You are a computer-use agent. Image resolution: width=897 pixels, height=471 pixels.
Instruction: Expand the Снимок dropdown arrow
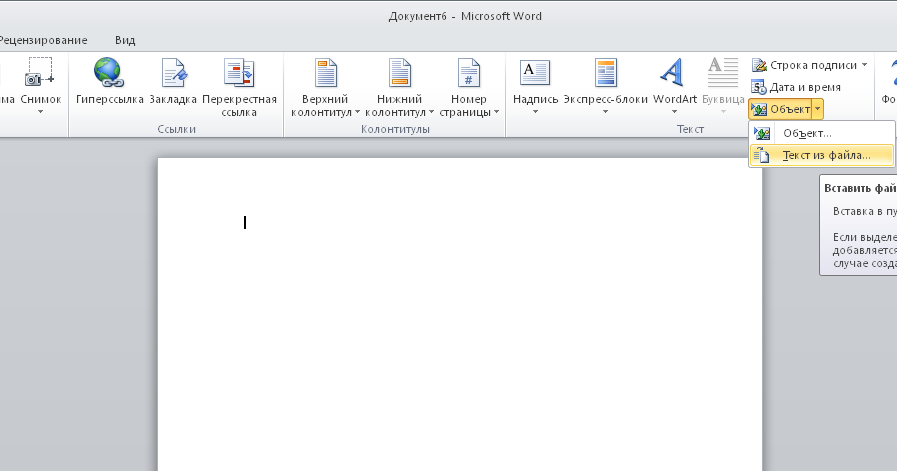tap(41, 112)
